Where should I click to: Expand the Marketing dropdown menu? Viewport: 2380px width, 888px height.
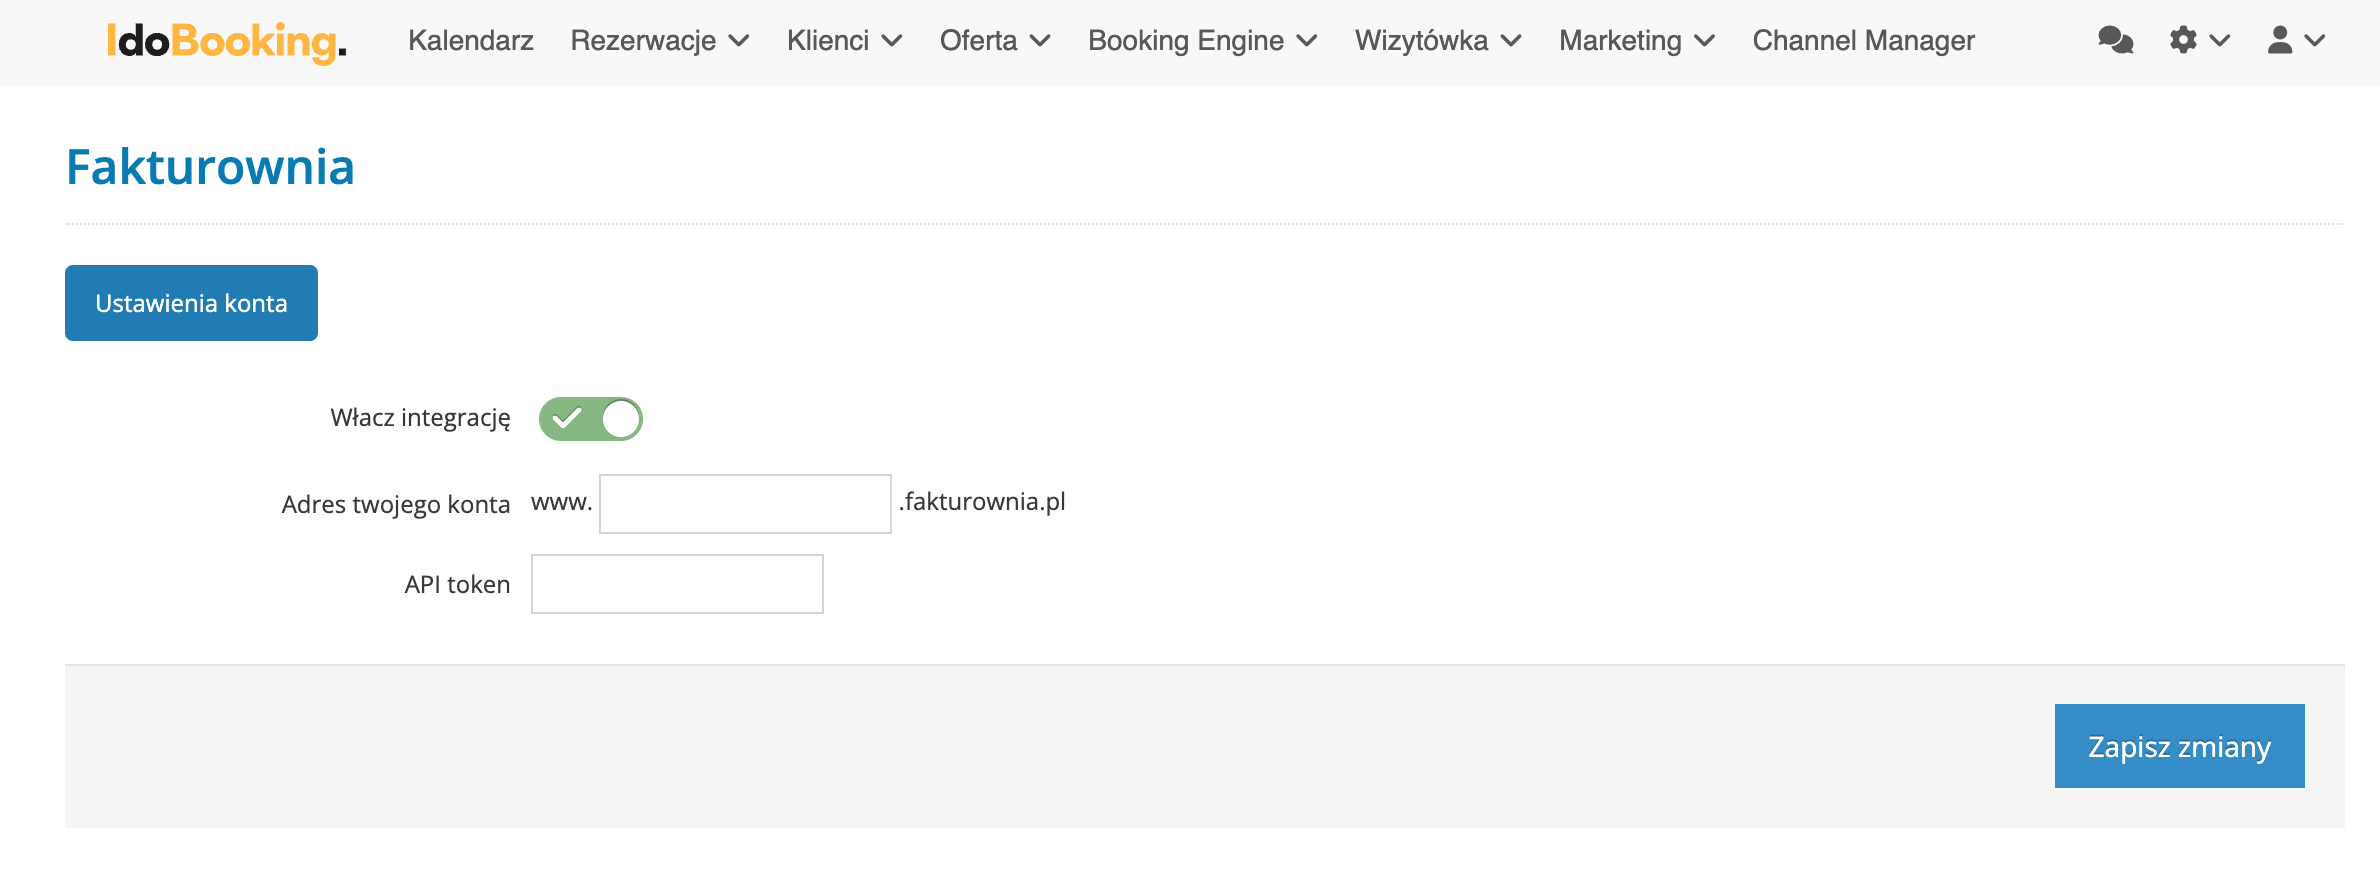[1636, 41]
